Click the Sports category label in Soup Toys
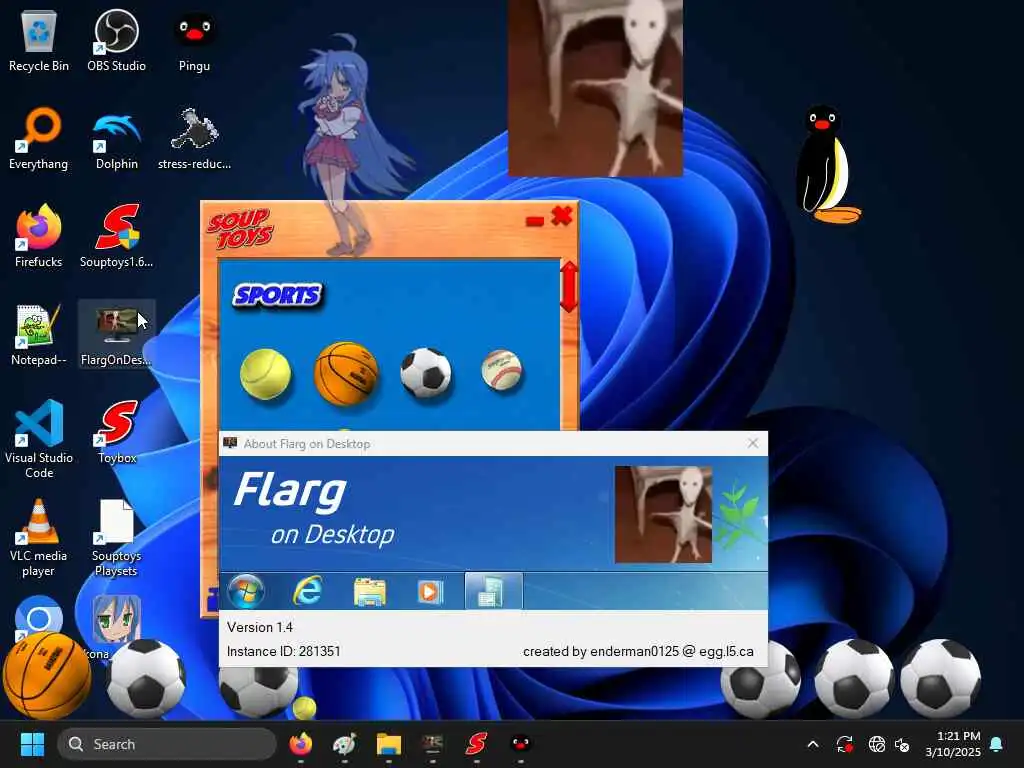Image resolution: width=1024 pixels, height=768 pixels. 278,295
